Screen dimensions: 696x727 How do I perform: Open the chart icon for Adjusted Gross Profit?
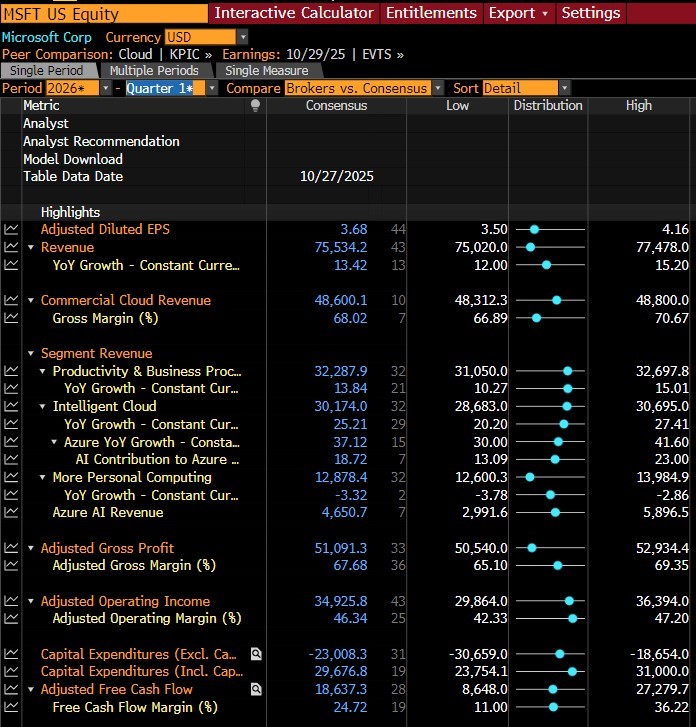point(11,548)
